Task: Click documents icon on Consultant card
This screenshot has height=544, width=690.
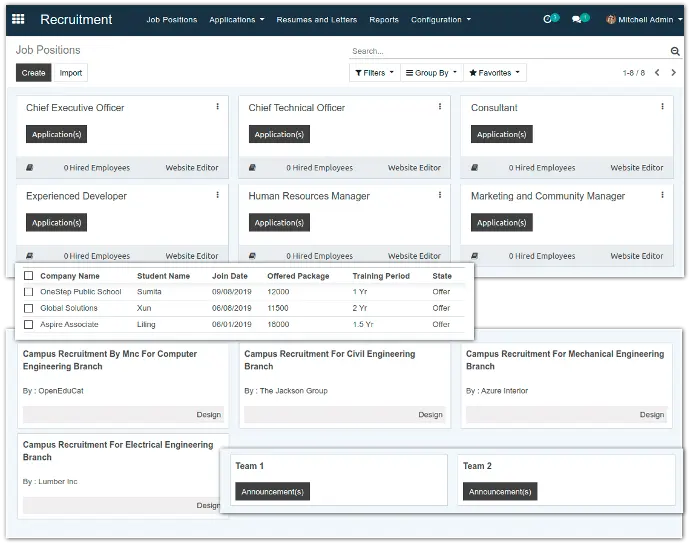Action: pyautogui.click(x=474, y=168)
